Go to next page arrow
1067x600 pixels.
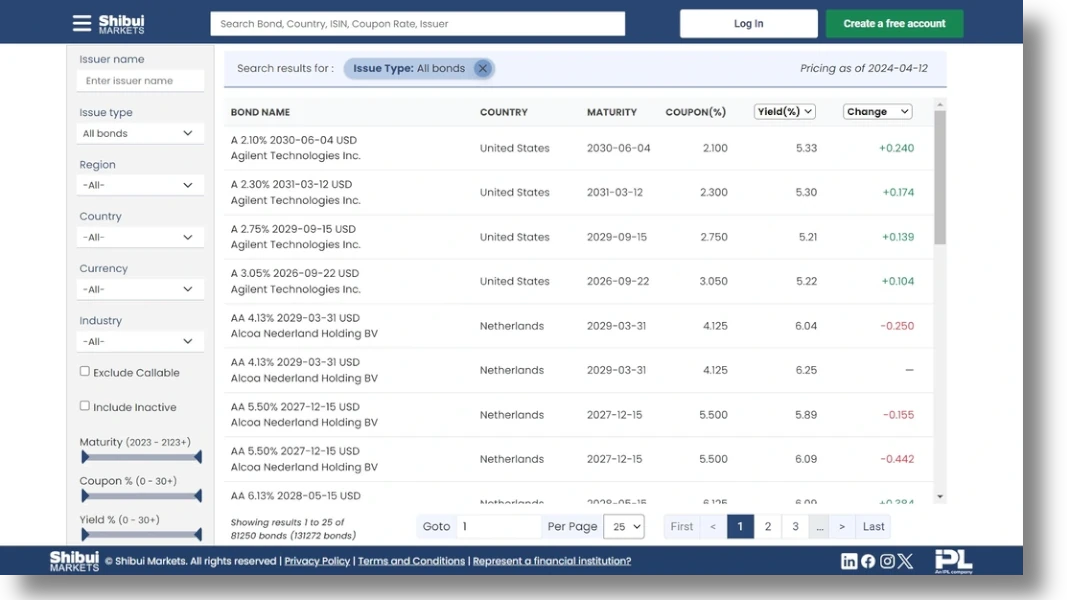pos(842,527)
